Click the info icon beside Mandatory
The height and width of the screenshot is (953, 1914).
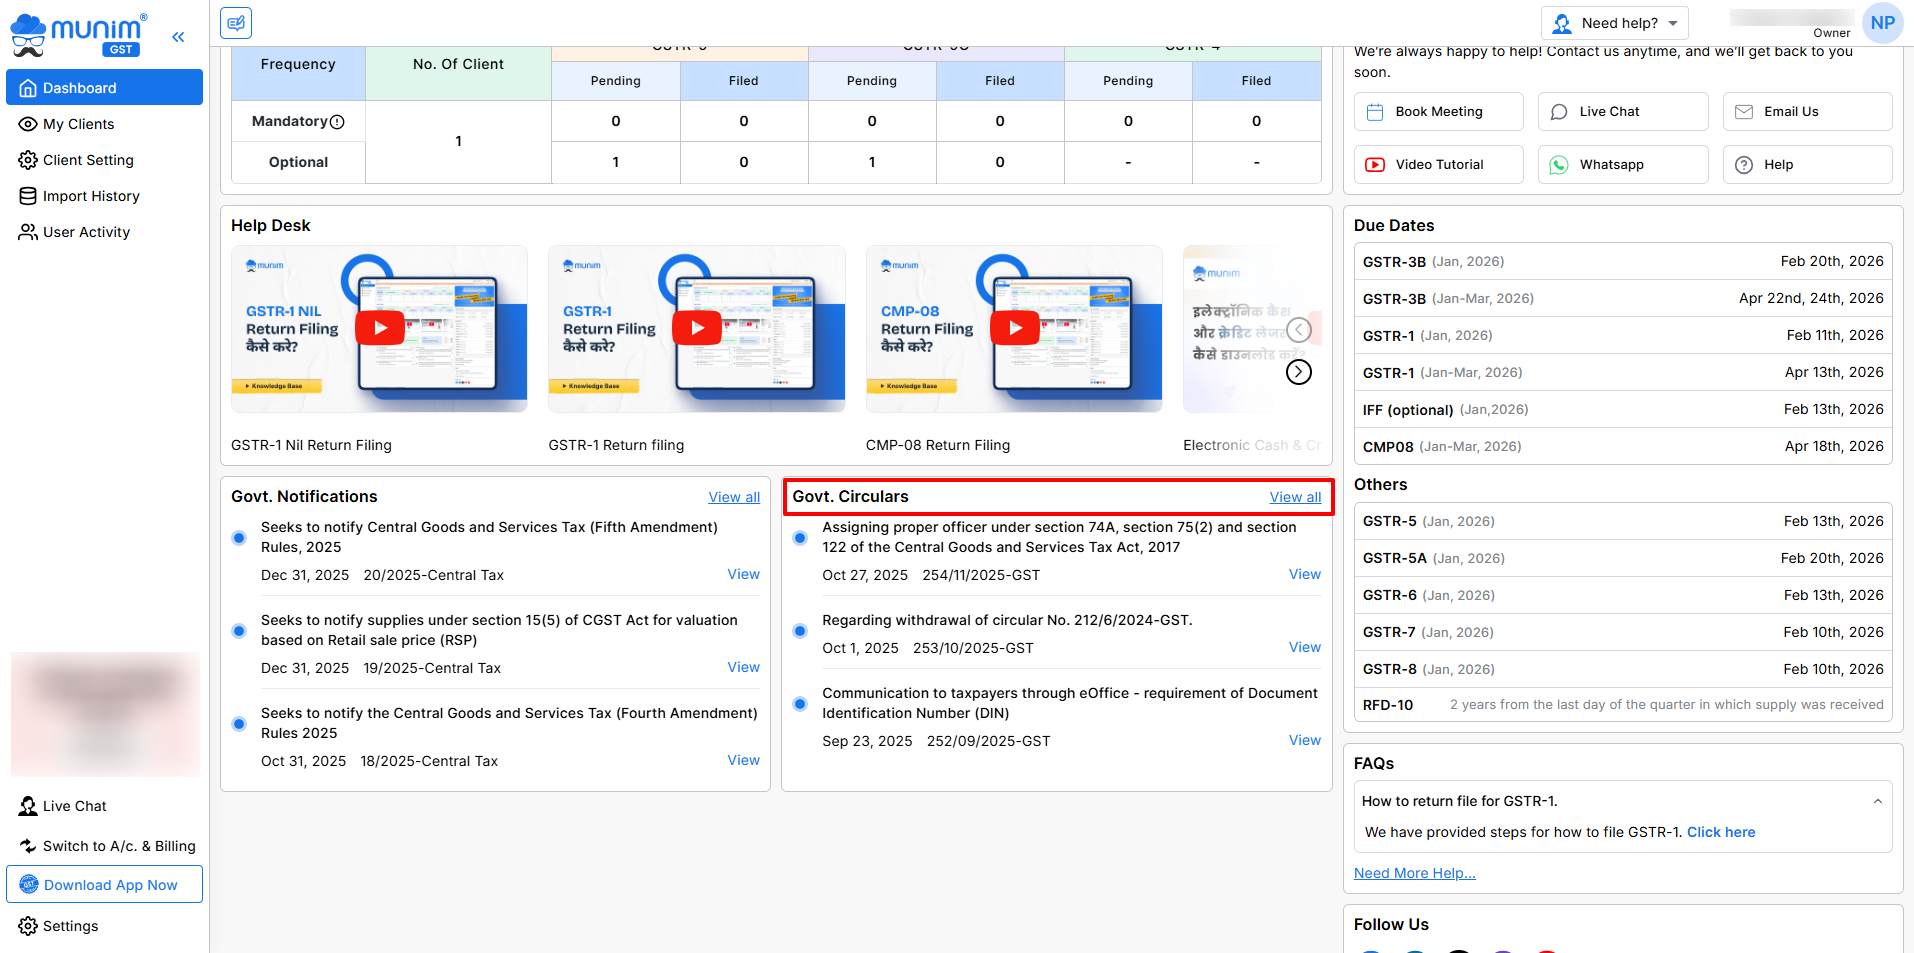click(337, 122)
